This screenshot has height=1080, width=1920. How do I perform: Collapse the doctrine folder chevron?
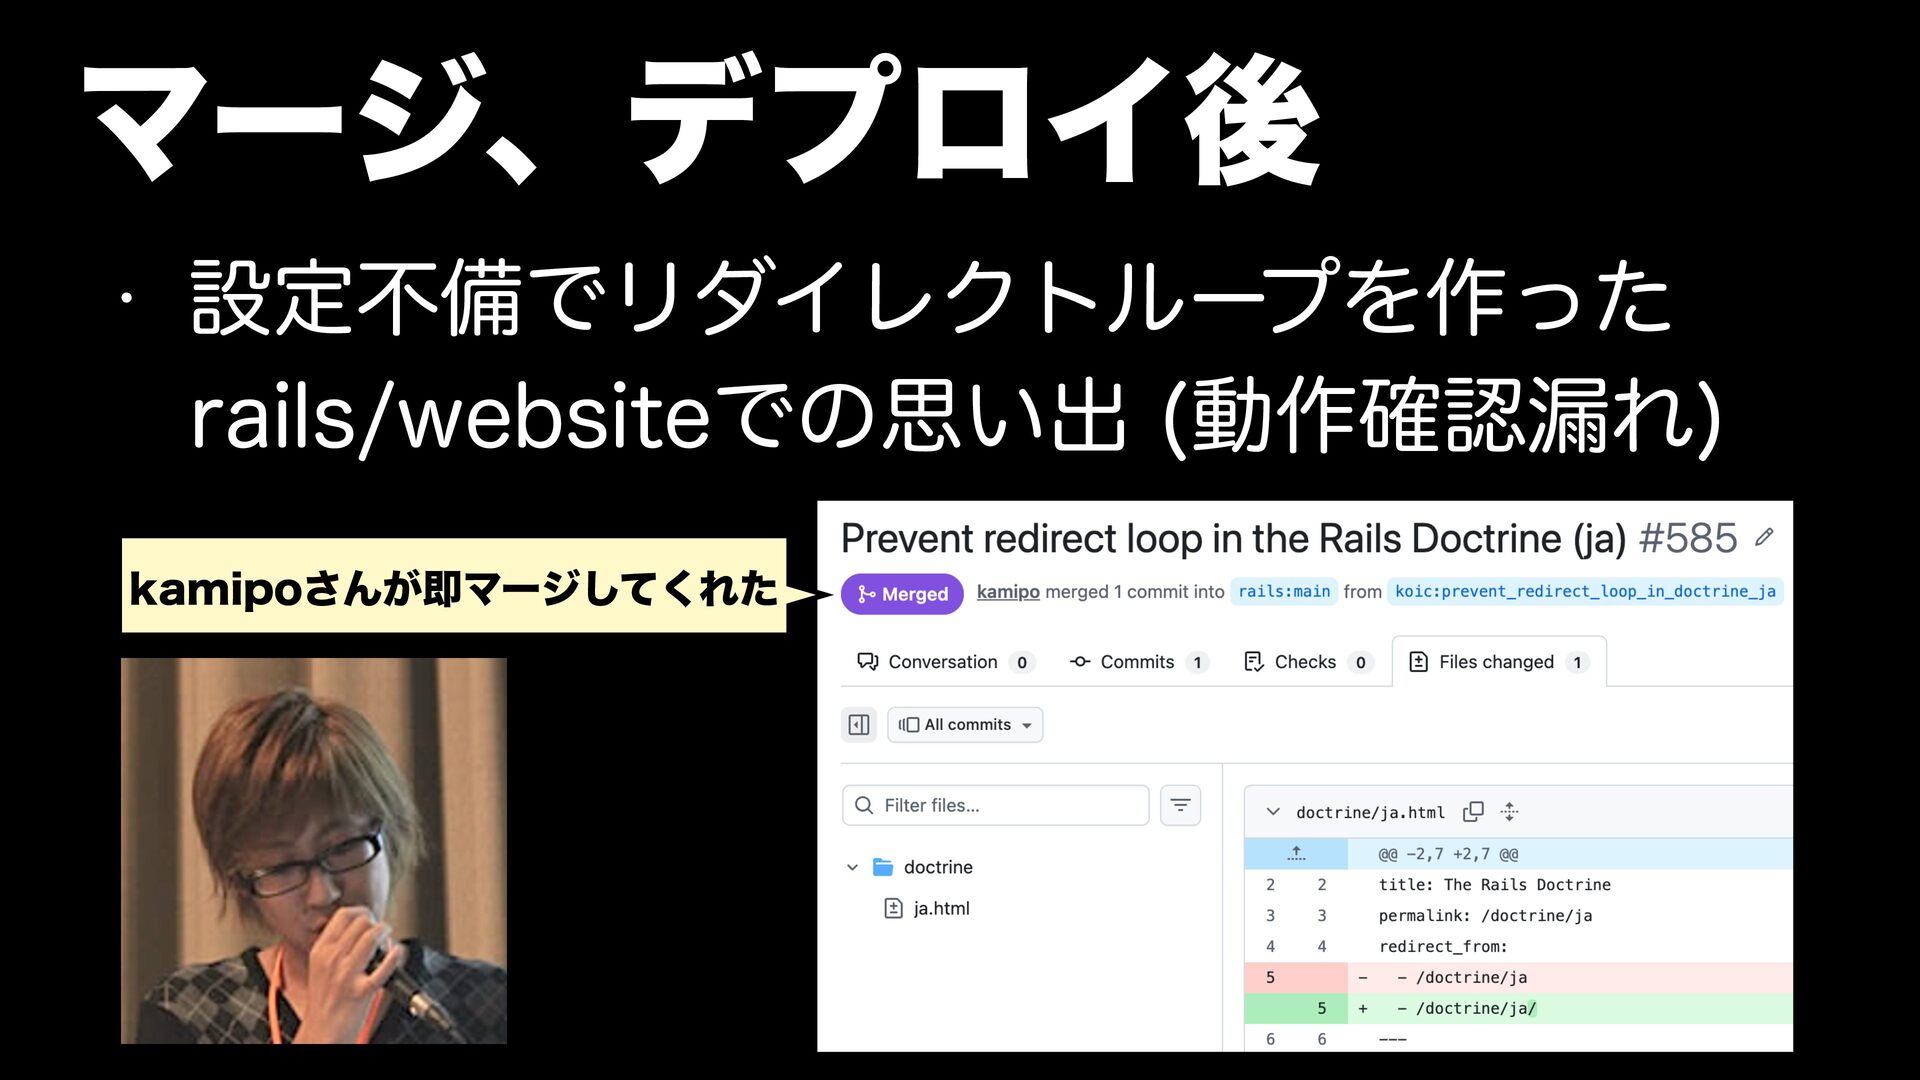point(852,867)
